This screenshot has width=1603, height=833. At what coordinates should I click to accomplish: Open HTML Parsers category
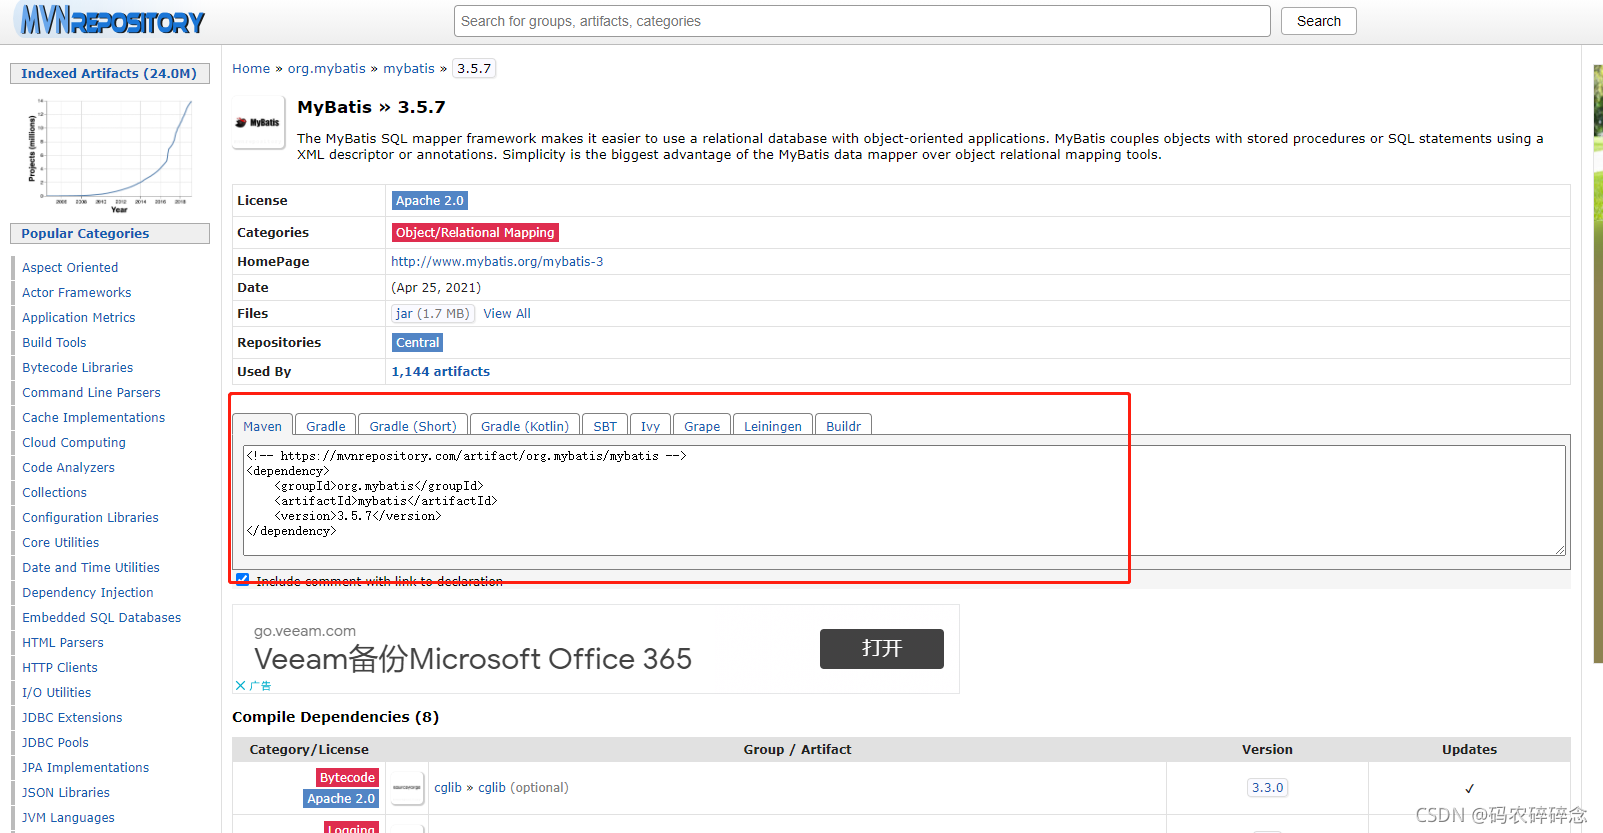tap(63, 642)
